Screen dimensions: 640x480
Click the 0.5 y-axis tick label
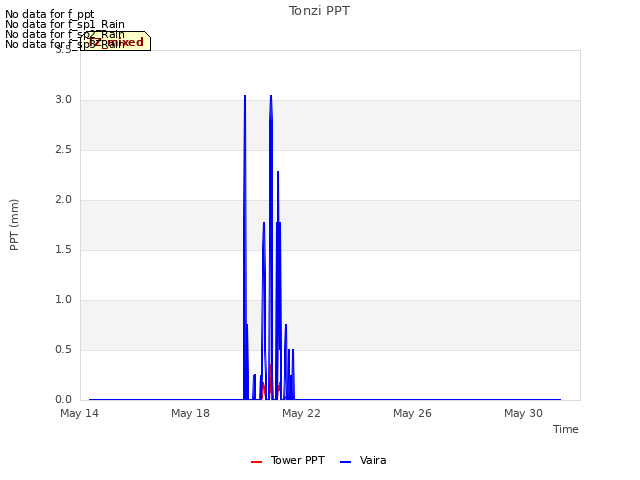point(63,349)
